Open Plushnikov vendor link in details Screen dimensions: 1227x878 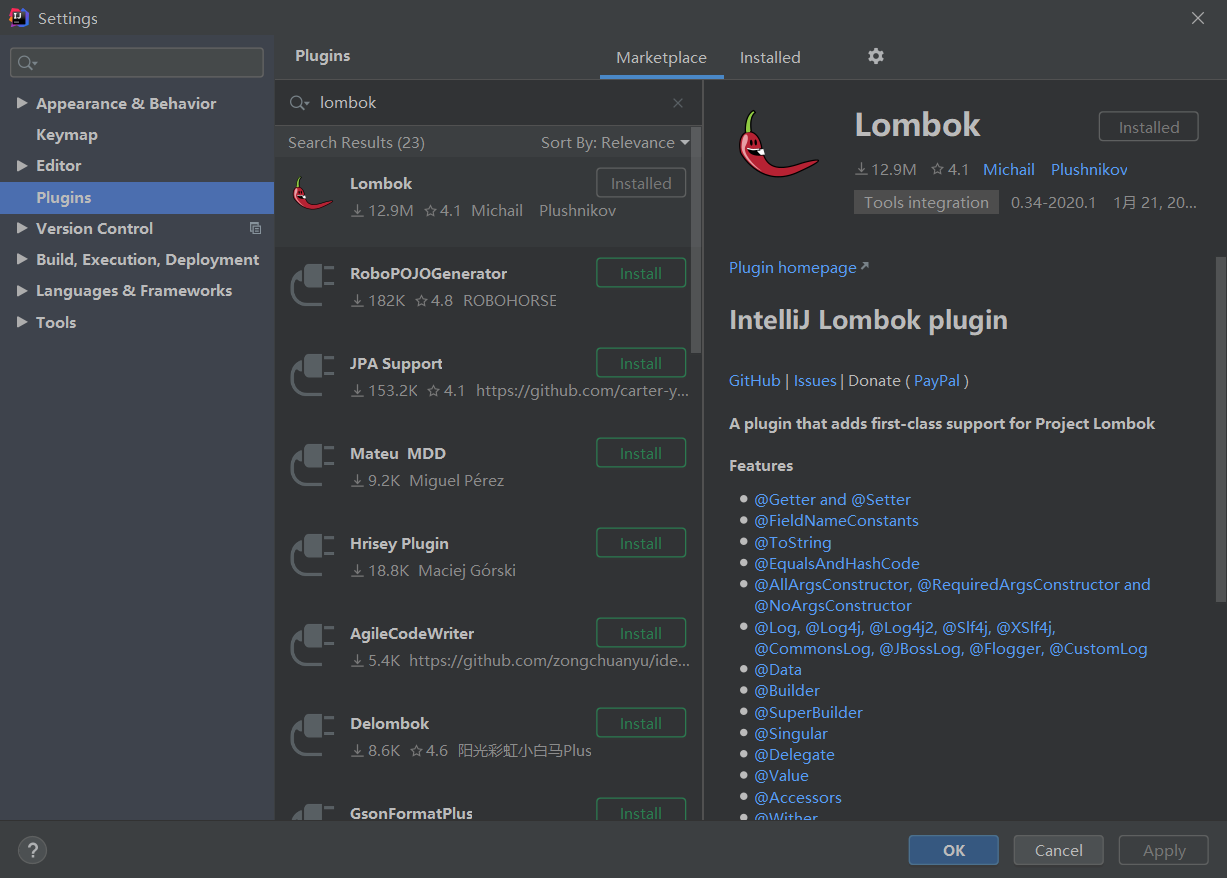(x=1089, y=169)
